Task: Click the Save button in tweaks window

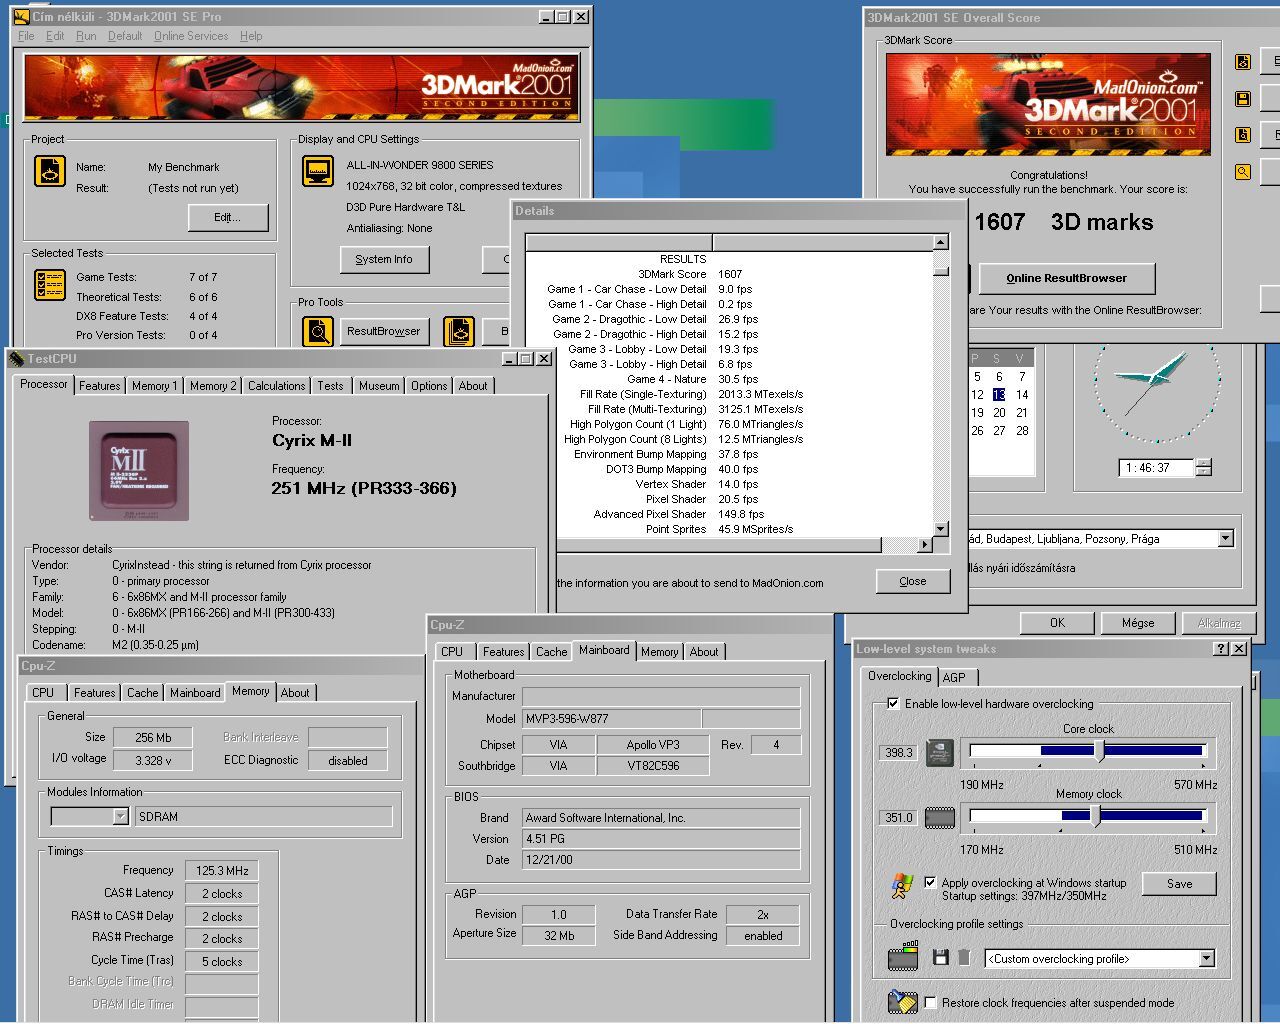Action: coord(1179,884)
